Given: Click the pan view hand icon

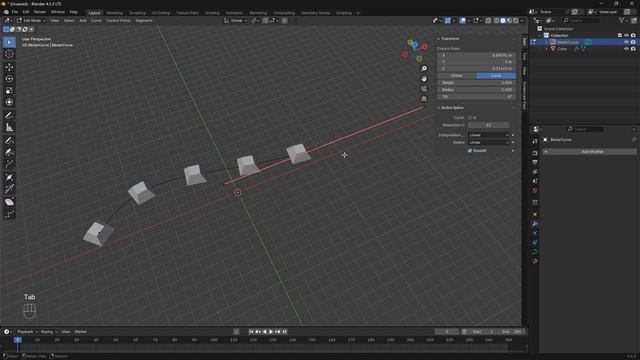Looking at the screenshot, I should point(424,78).
